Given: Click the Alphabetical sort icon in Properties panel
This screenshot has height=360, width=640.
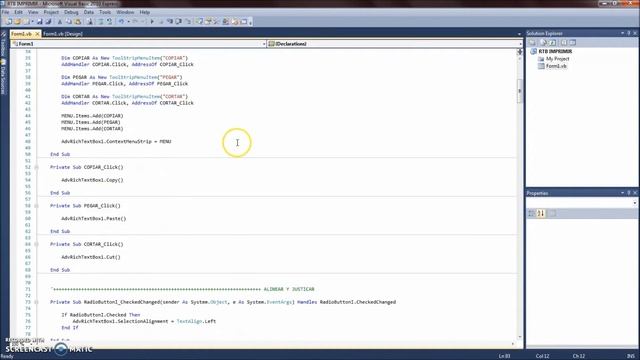Looking at the screenshot, I should [541, 213].
